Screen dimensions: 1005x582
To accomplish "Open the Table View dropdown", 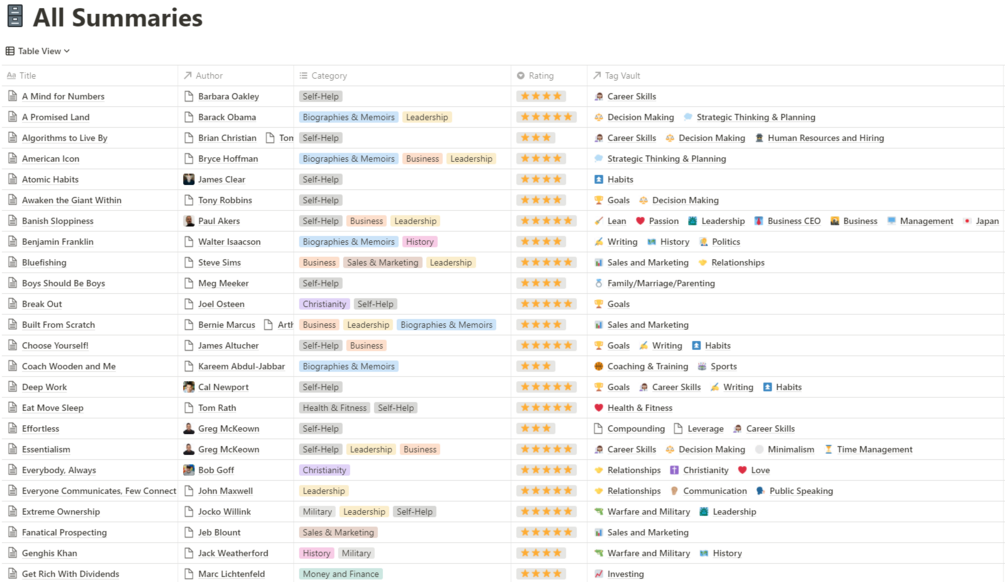I will (37, 51).
